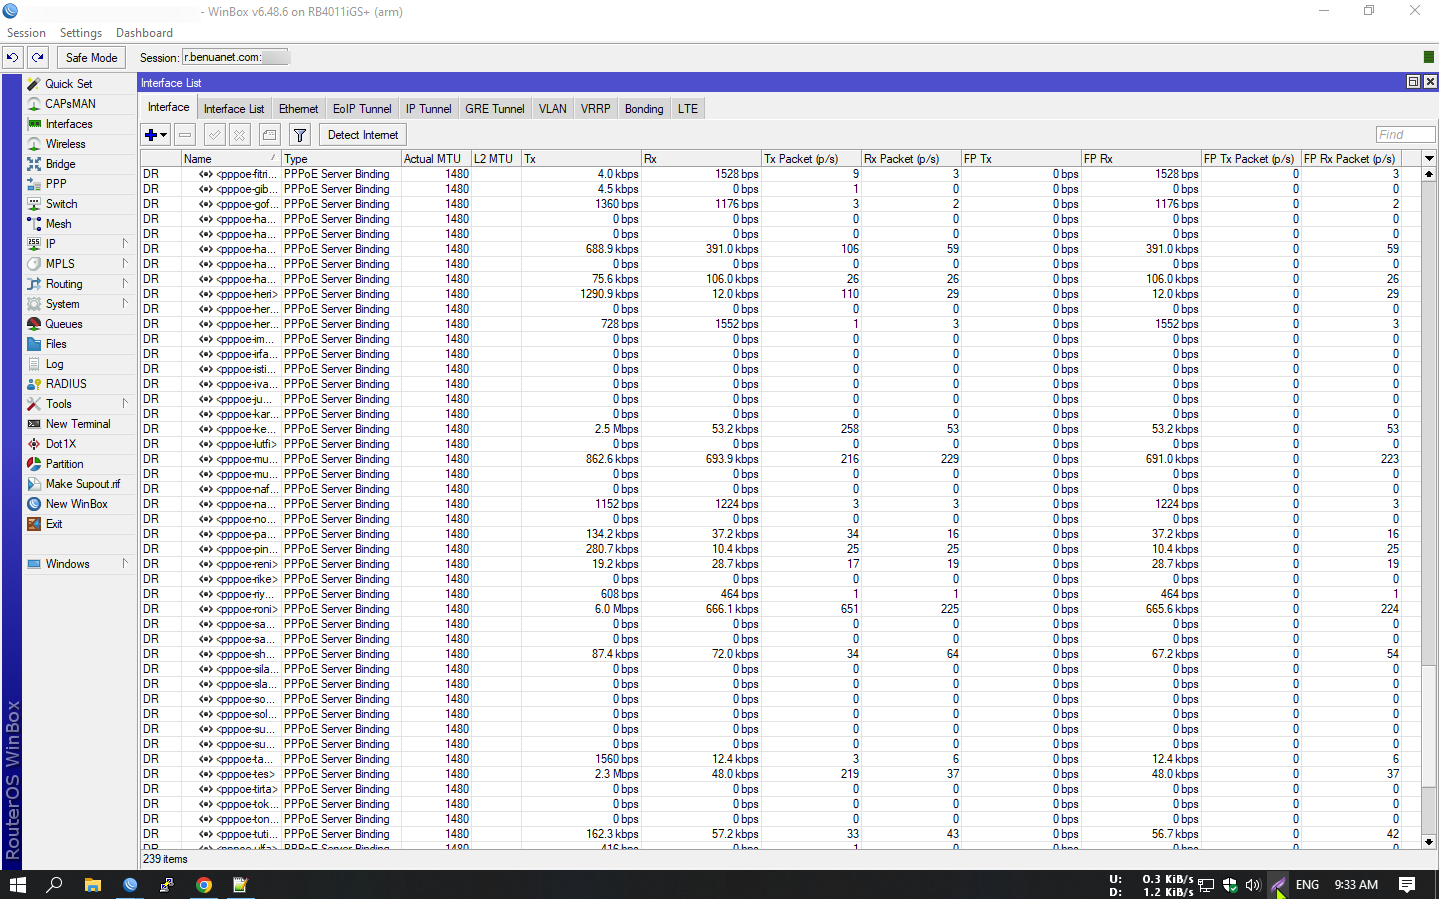Open New Terminal from sidebar
Viewport: 1439px width, 899px height.
coord(79,424)
